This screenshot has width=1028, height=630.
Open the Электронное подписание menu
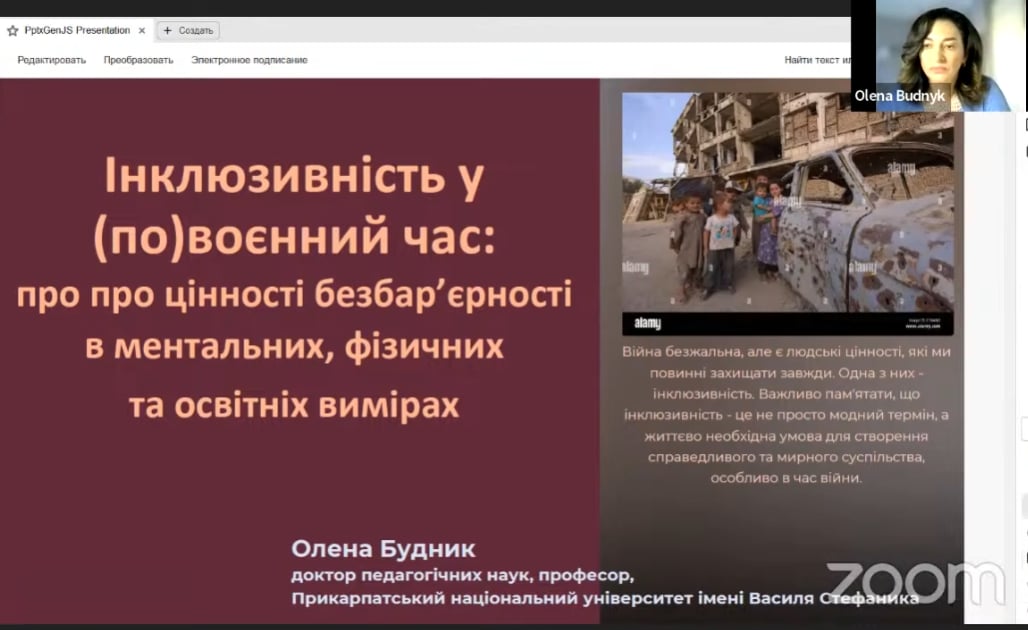coord(249,60)
